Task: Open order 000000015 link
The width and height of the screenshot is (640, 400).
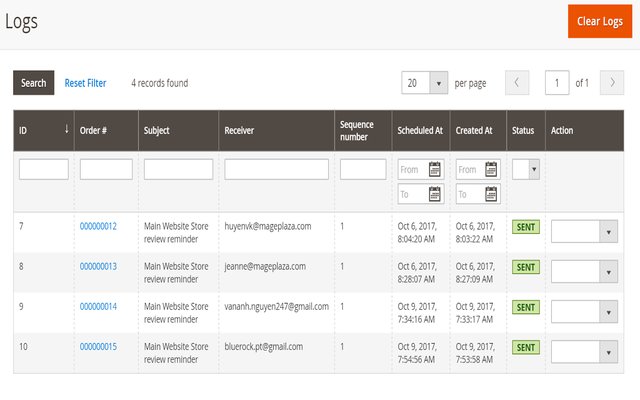Action: (x=98, y=347)
